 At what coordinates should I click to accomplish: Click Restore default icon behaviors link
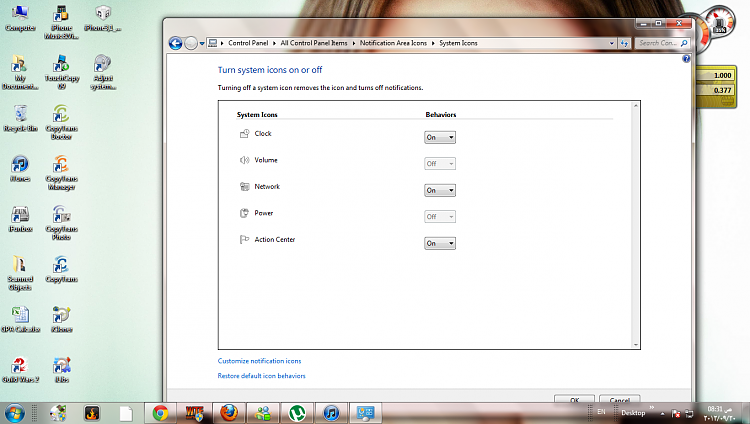coord(261,376)
